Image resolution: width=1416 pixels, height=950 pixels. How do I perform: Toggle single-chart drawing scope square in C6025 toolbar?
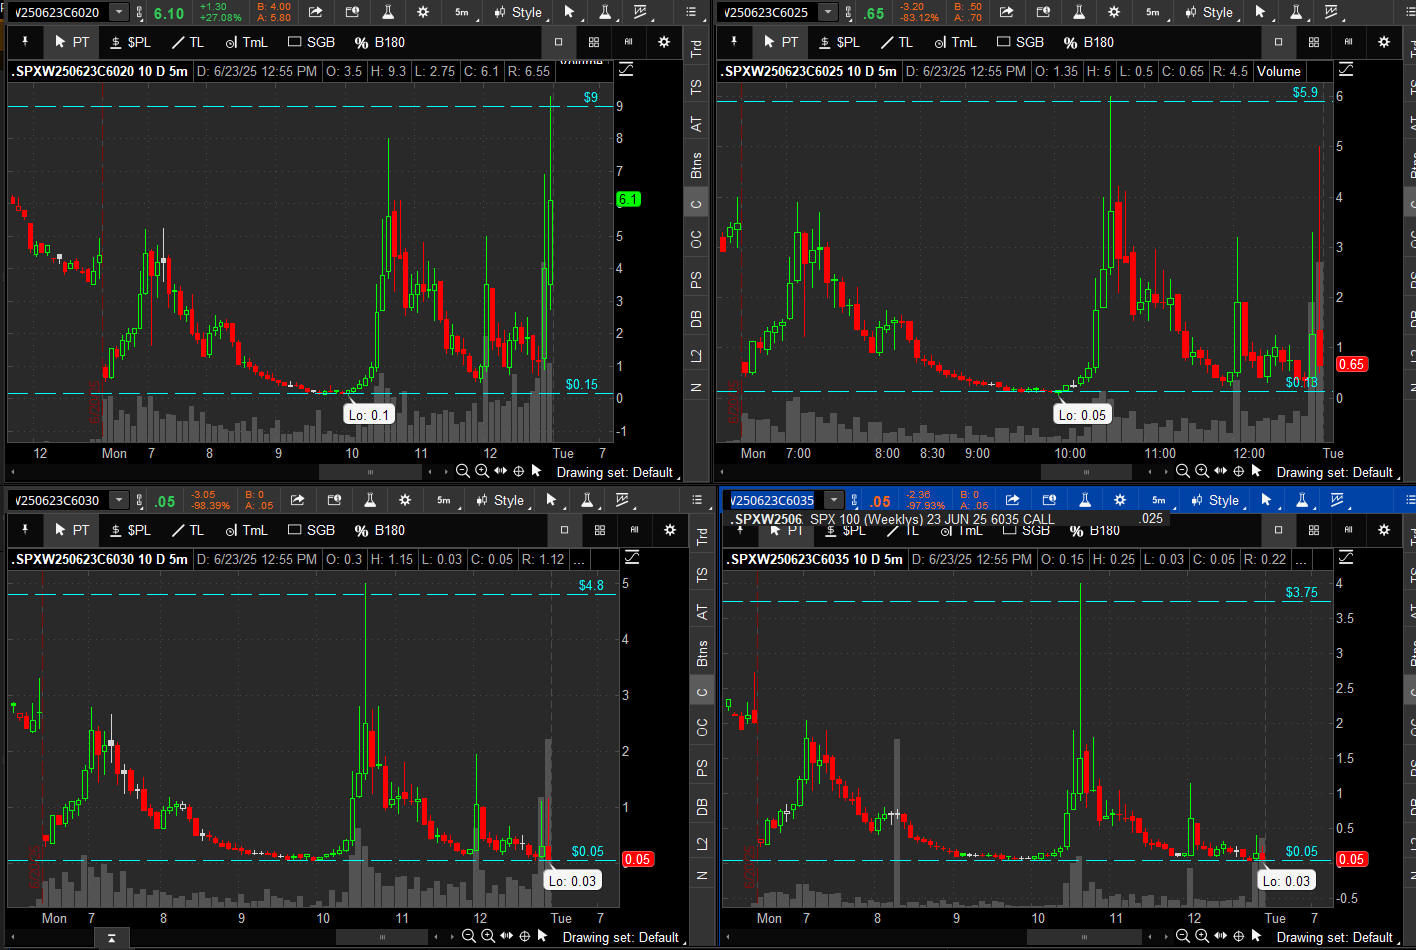[x=1278, y=42]
